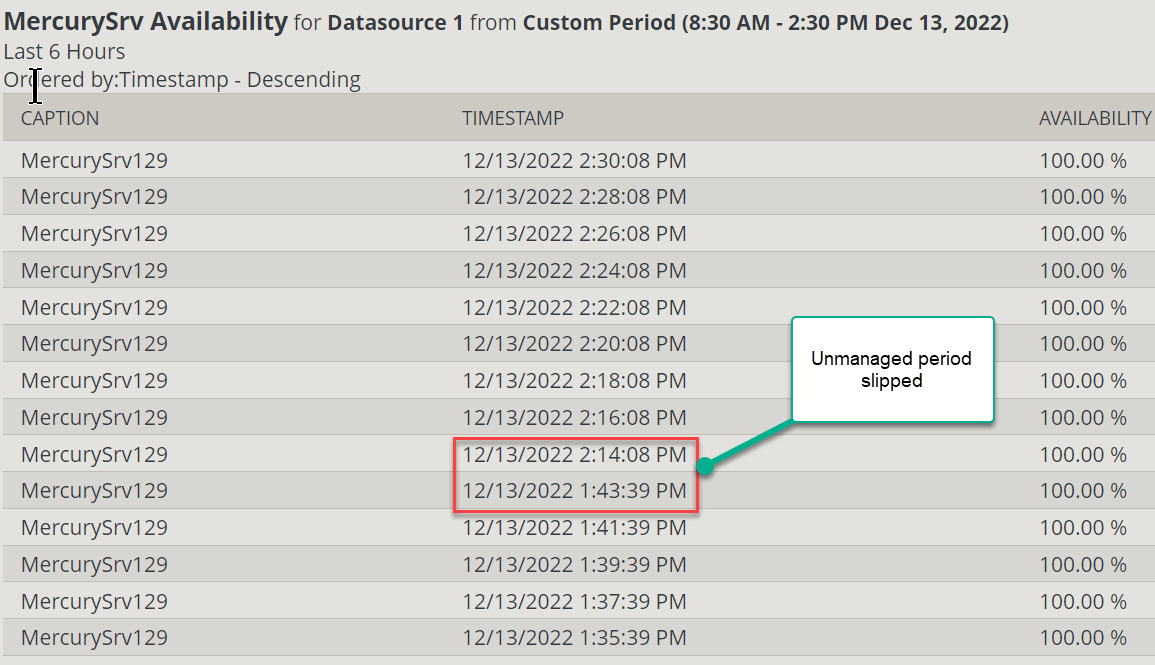Click the AVAILABILITY column header
The width and height of the screenshot is (1155, 665).
click(1095, 119)
